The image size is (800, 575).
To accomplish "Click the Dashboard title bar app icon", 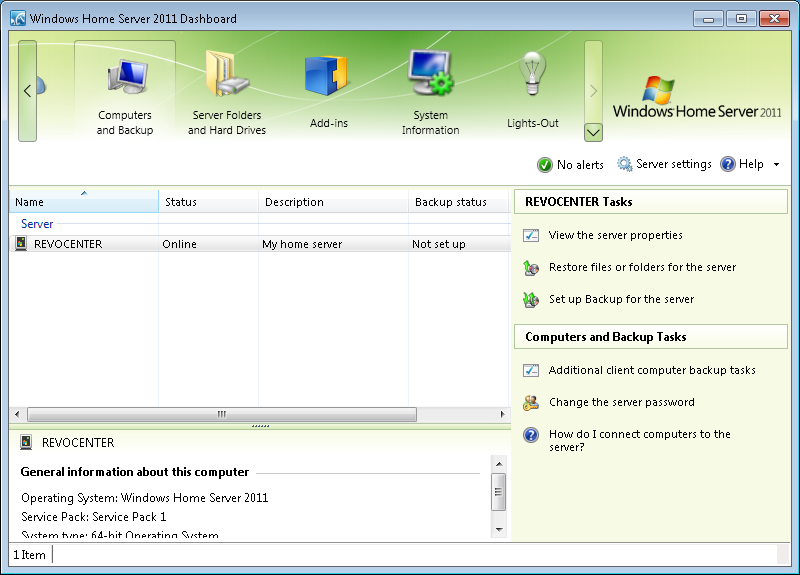I will pos(18,18).
